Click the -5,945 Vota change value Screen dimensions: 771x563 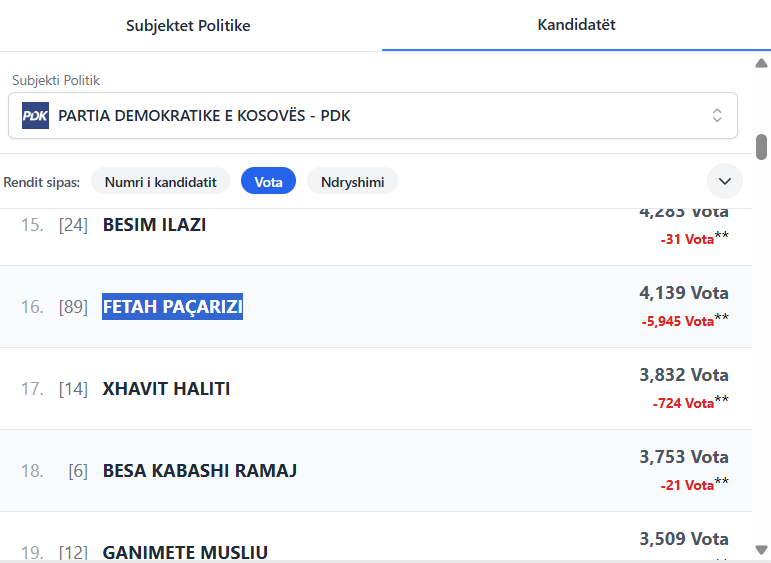click(677, 321)
